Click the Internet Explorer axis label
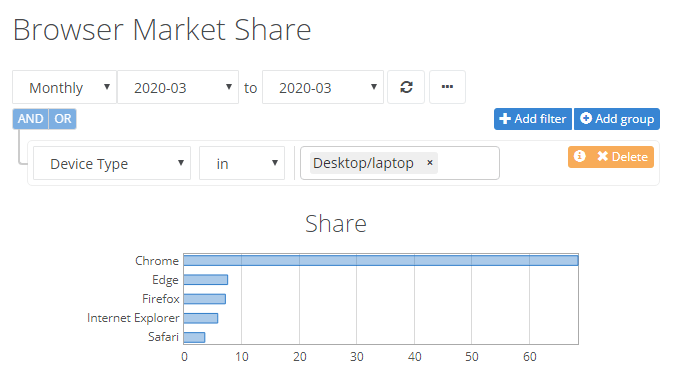 point(133,318)
